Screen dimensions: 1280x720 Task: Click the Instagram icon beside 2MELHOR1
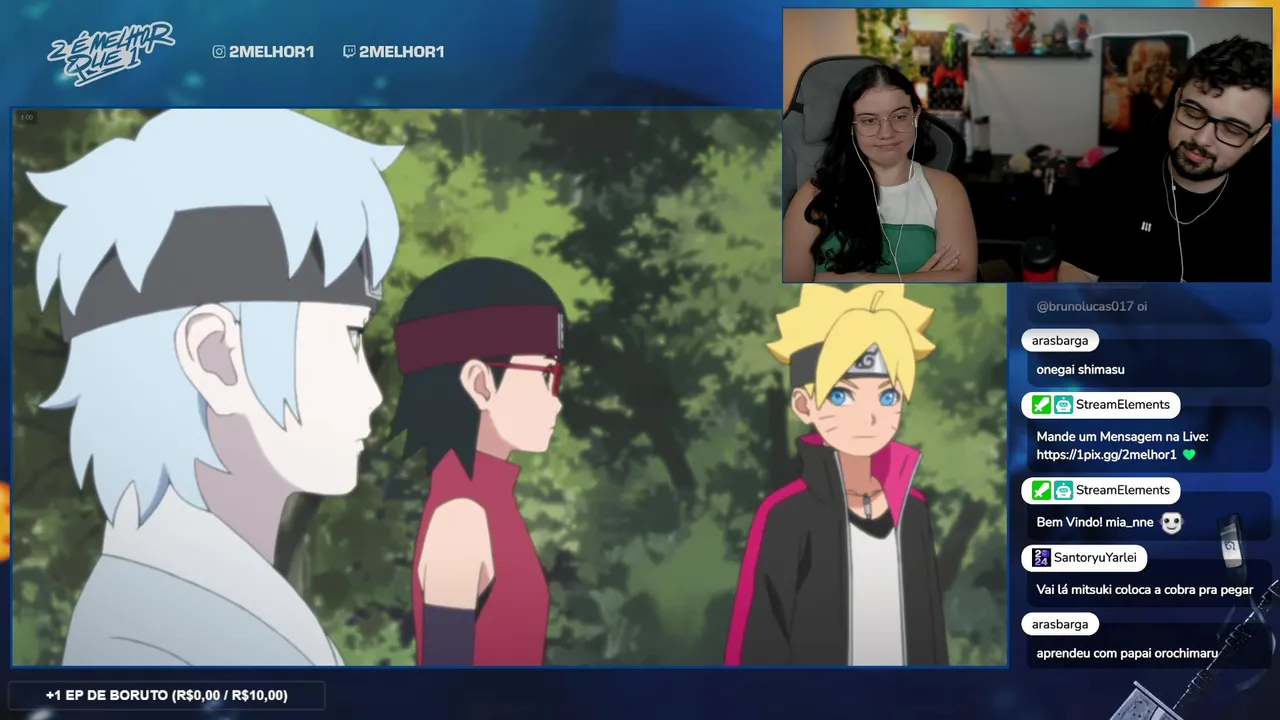click(219, 51)
